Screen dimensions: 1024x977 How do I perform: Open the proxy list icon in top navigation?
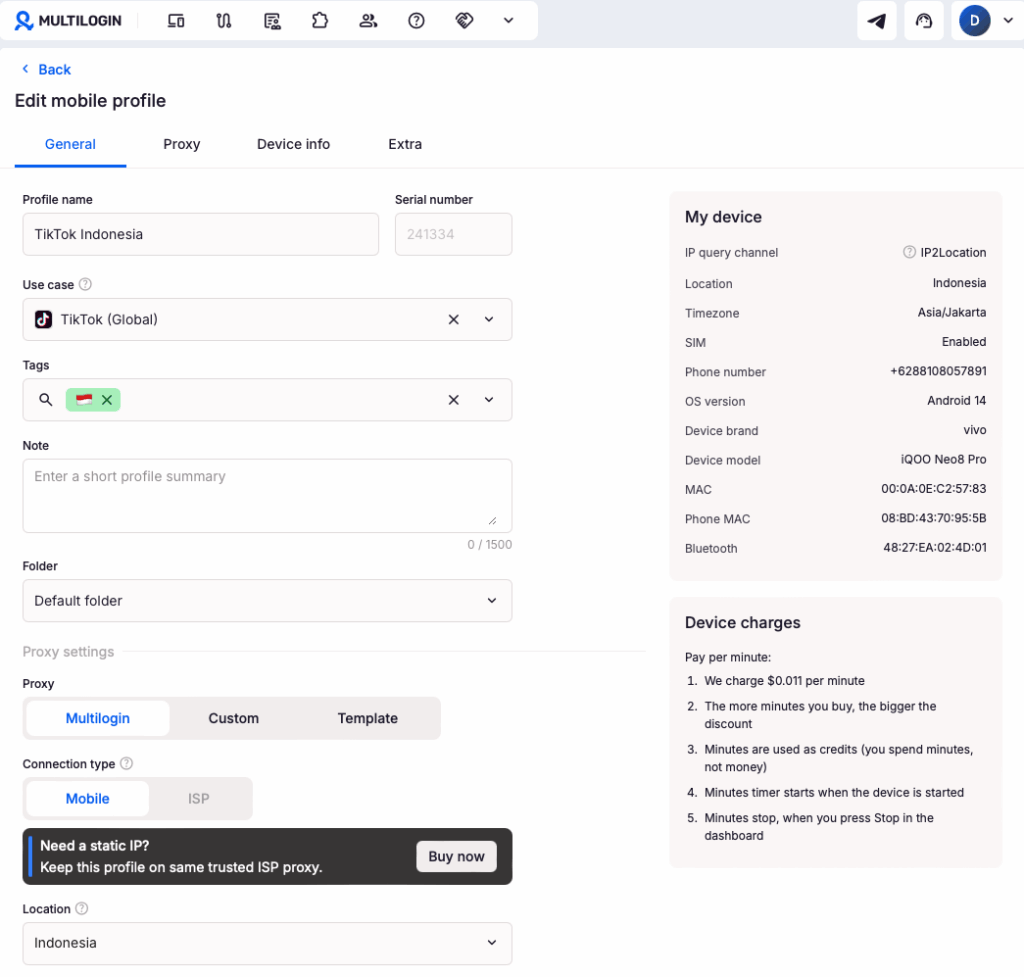tap(272, 21)
